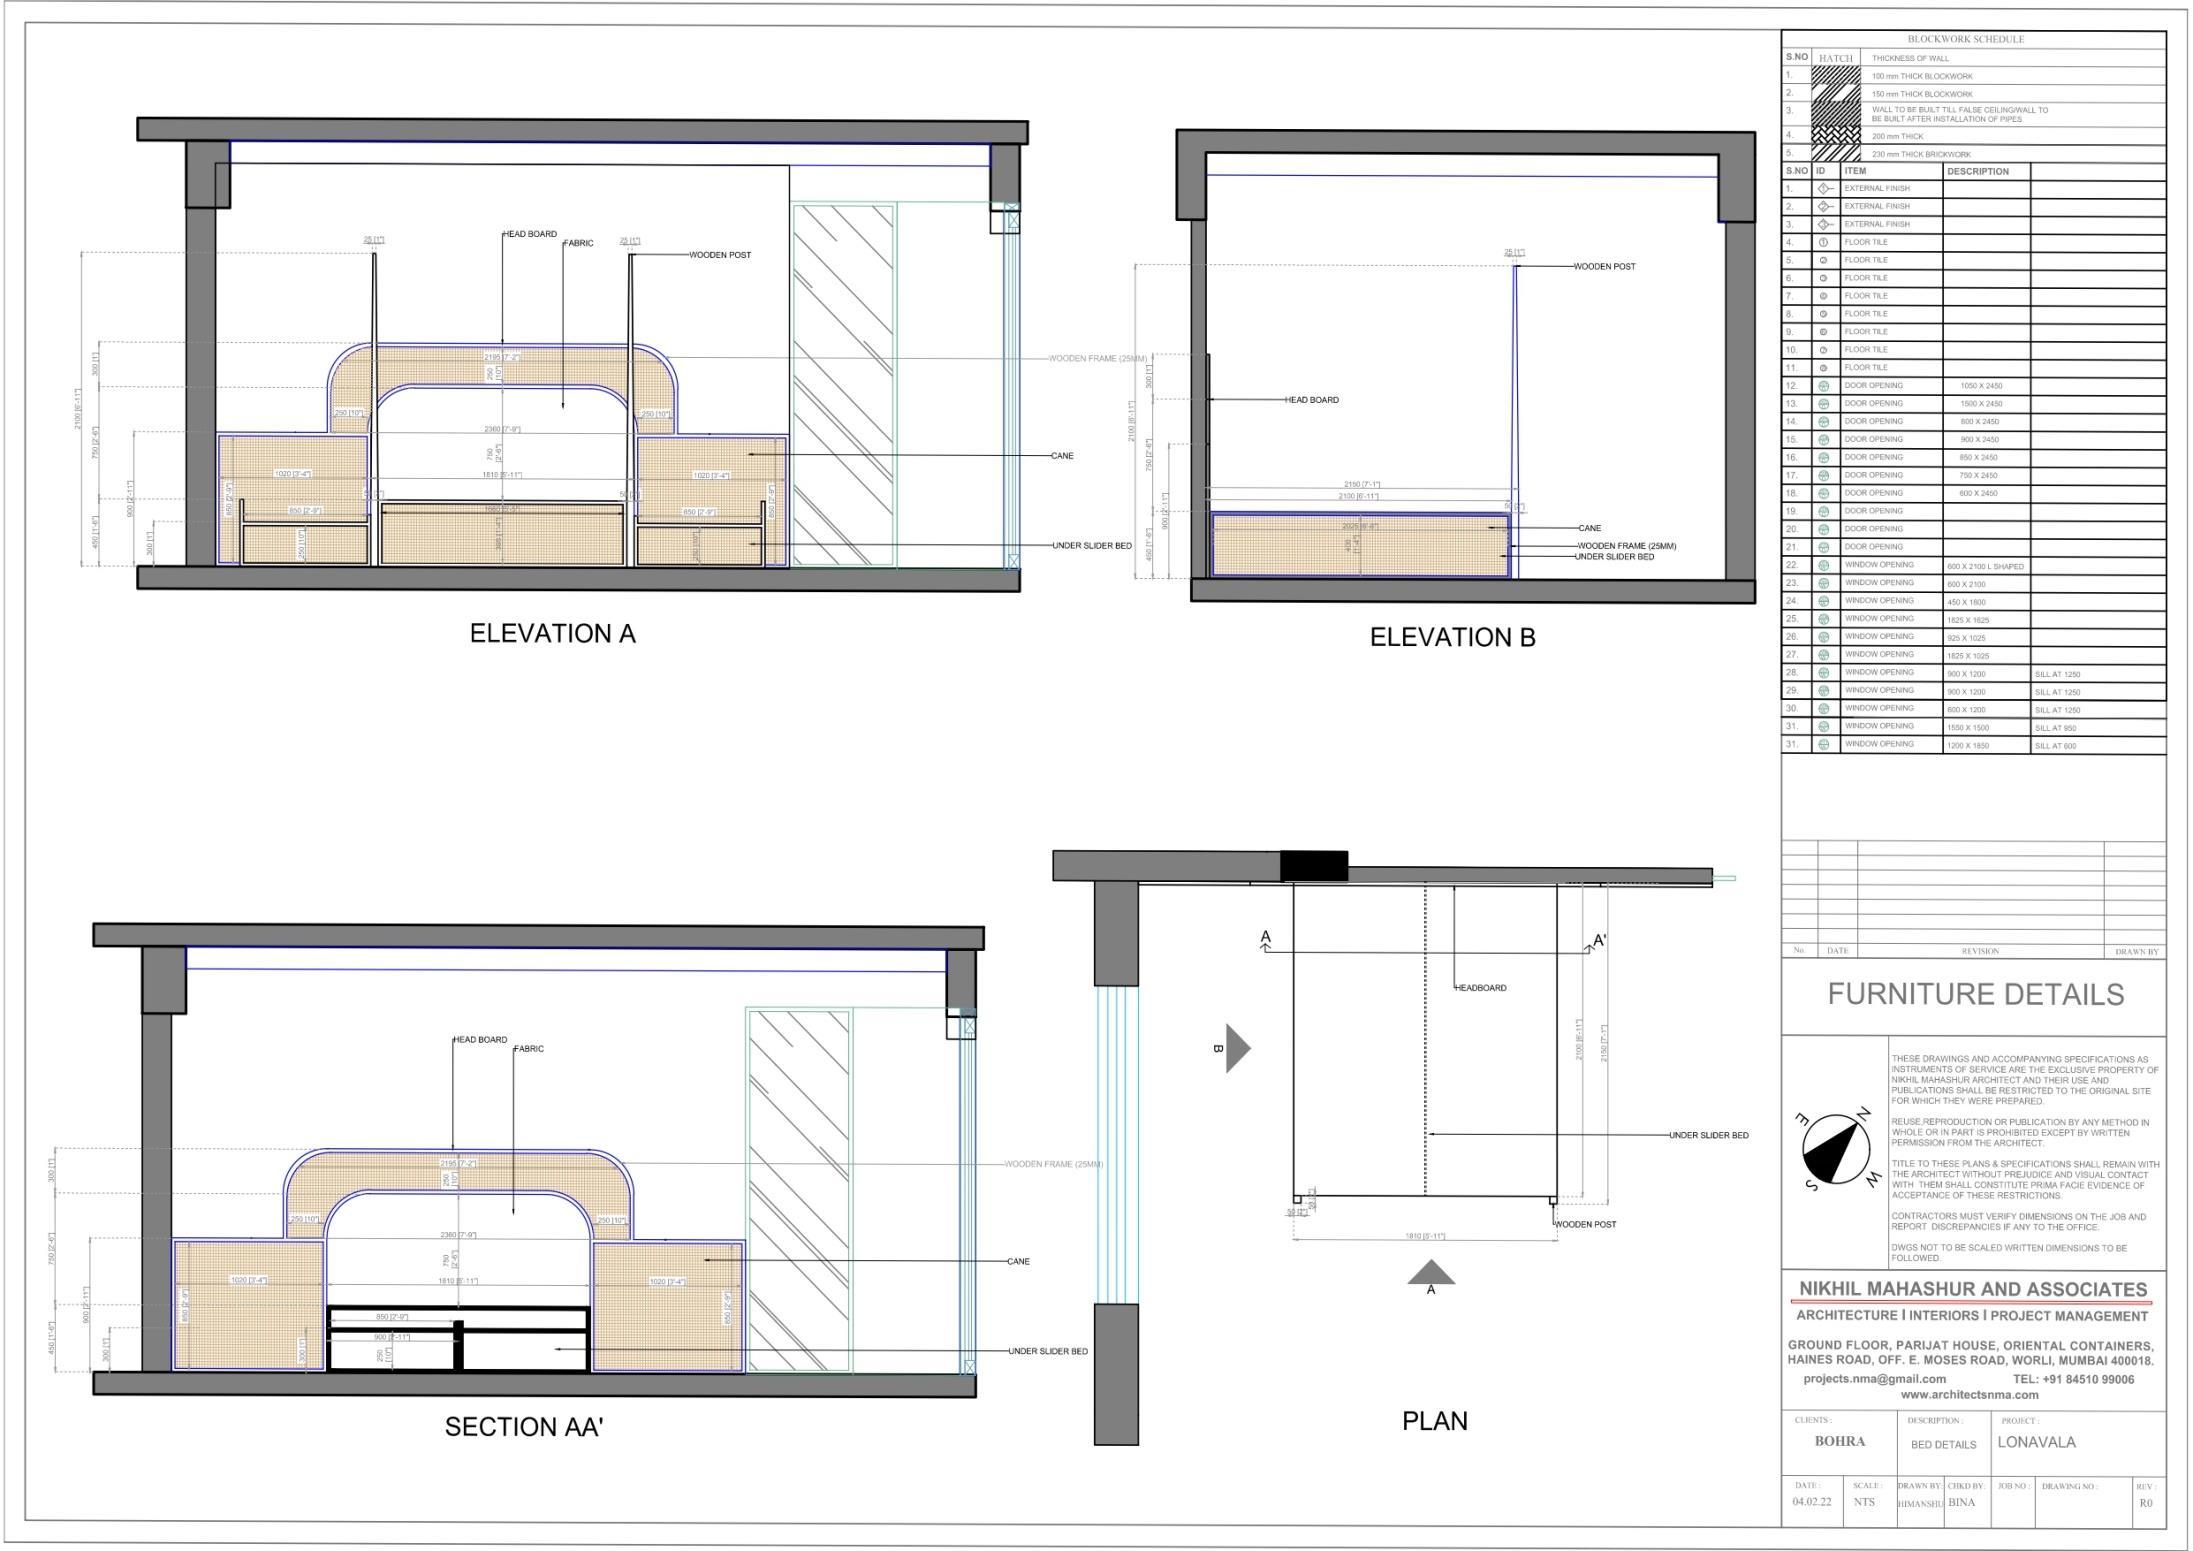Click the external finish ID 1 diamond symbol
This screenshot has width=2193, height=1551.
click(x=1823, y=188)
